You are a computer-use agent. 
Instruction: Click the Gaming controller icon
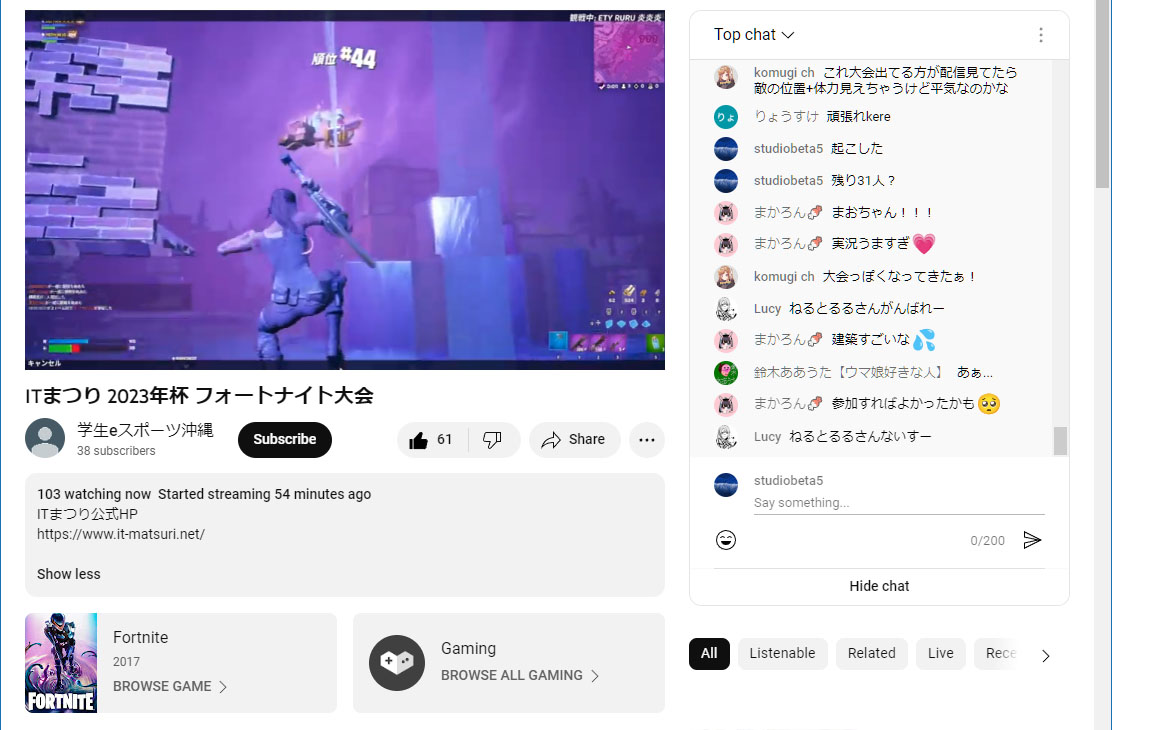point(397,662)
